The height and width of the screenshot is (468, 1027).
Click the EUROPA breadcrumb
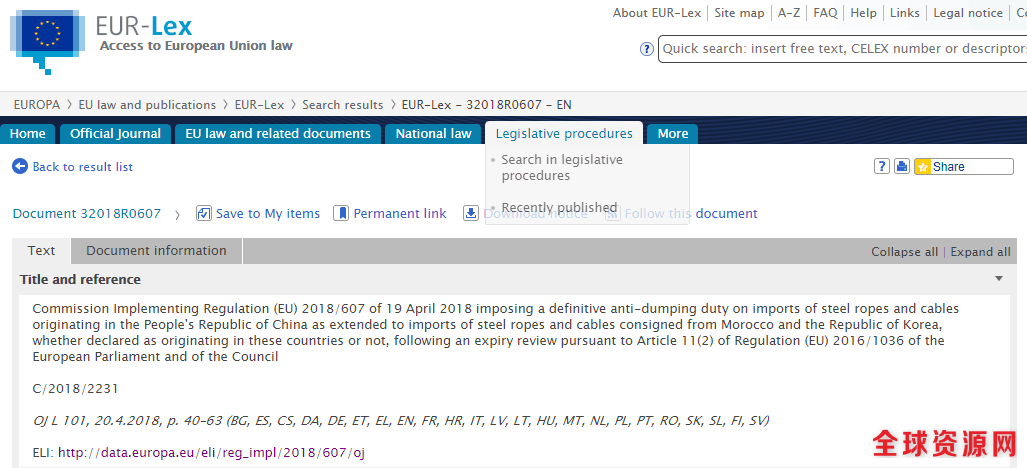click(x=37, y=105)
